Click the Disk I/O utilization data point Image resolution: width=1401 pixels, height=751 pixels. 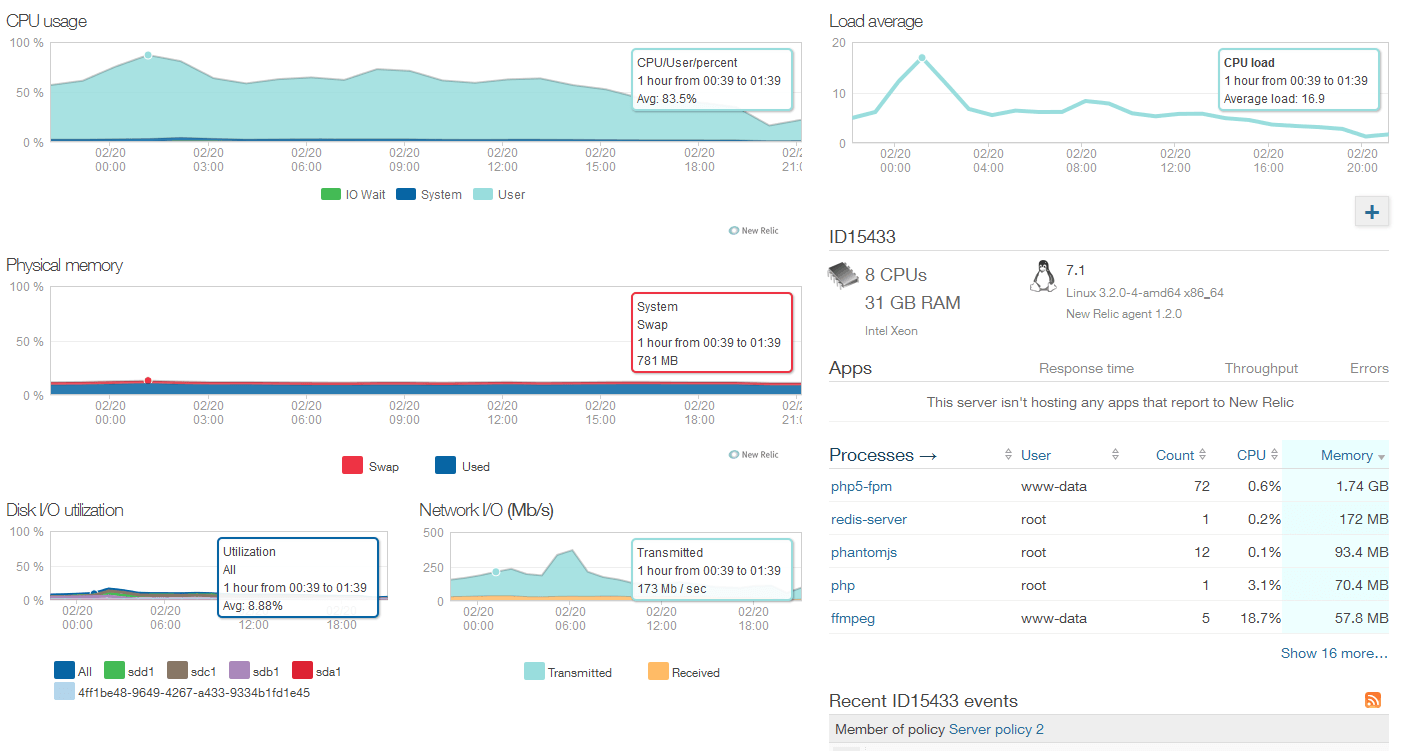(94, 593)
